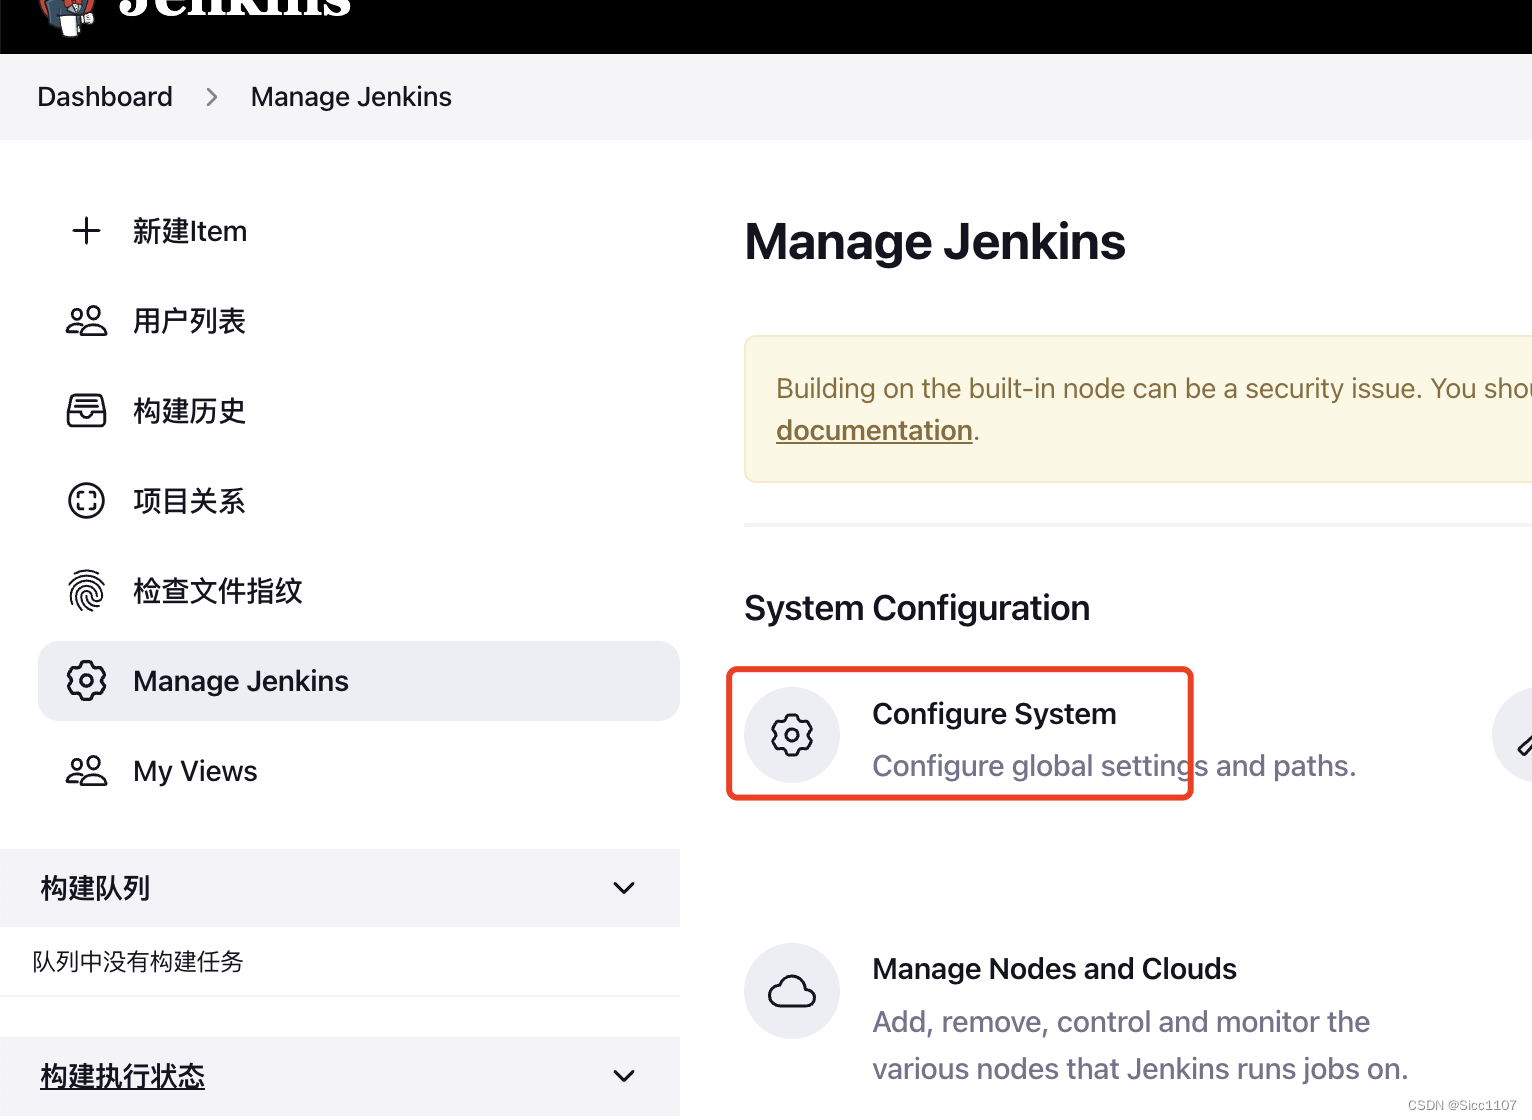Click the gear icon beside Manage Jenkins
This screenshot has height=1120, width=1532.
click(86, 681)
